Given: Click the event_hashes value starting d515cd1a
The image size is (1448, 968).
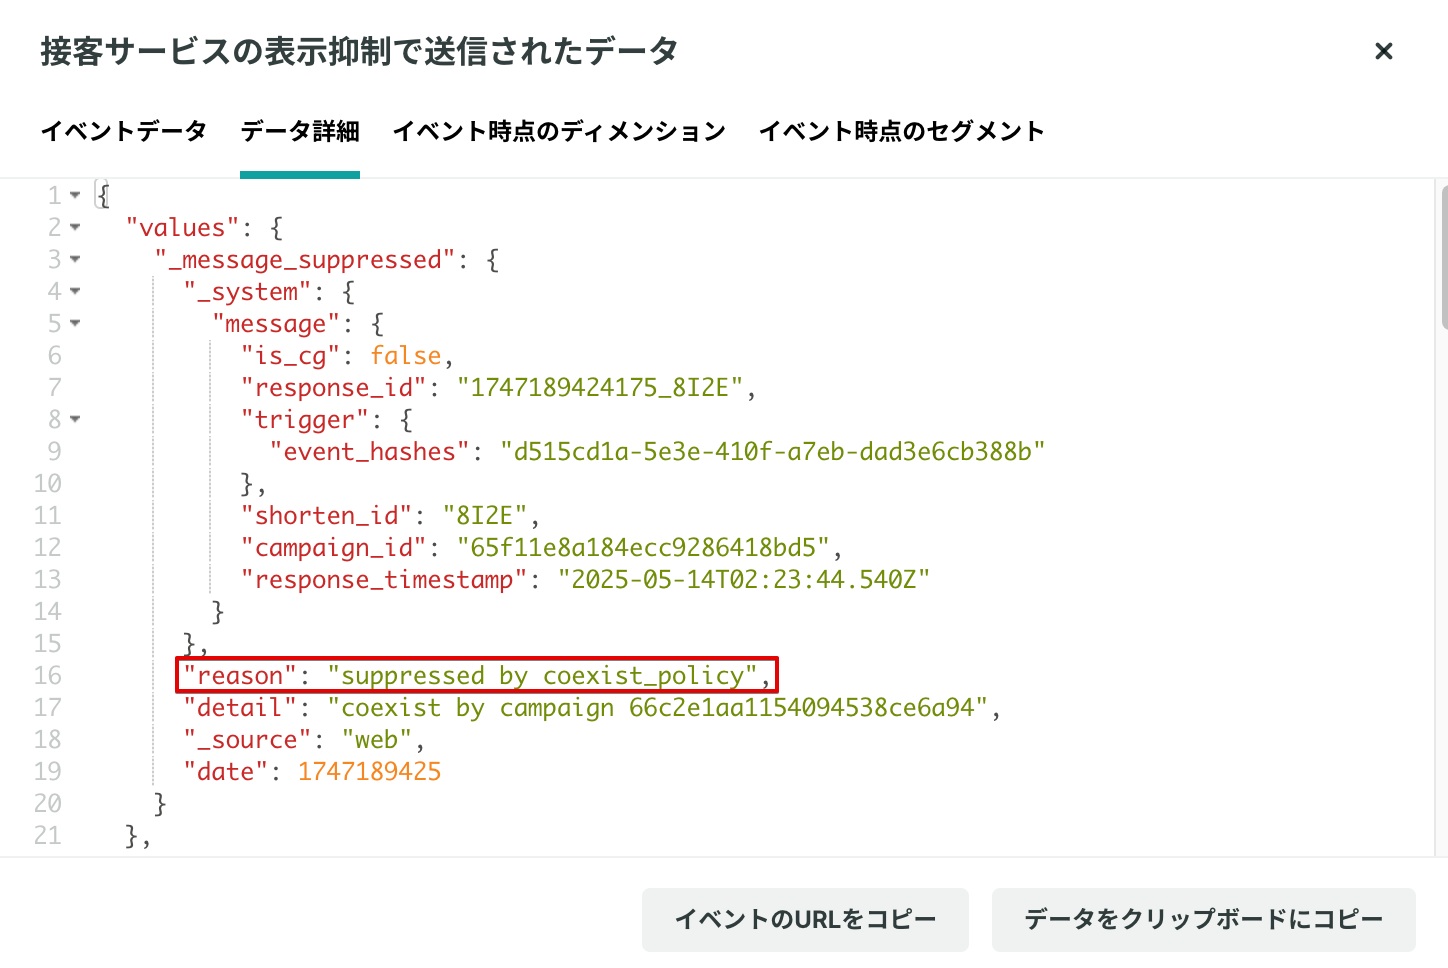Looking at the screenshot, I should 773,452.
